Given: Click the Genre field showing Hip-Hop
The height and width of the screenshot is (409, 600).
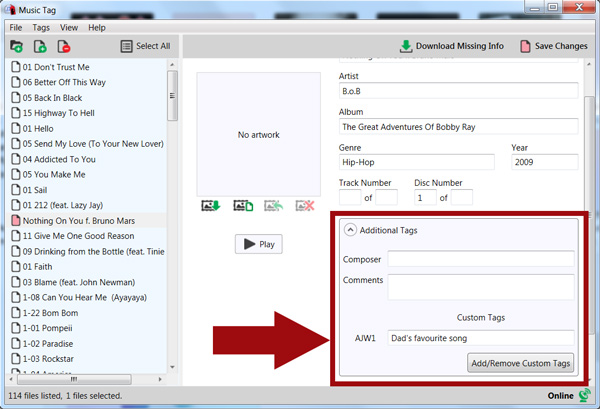Looking at the screenshot, I should 416,162.
